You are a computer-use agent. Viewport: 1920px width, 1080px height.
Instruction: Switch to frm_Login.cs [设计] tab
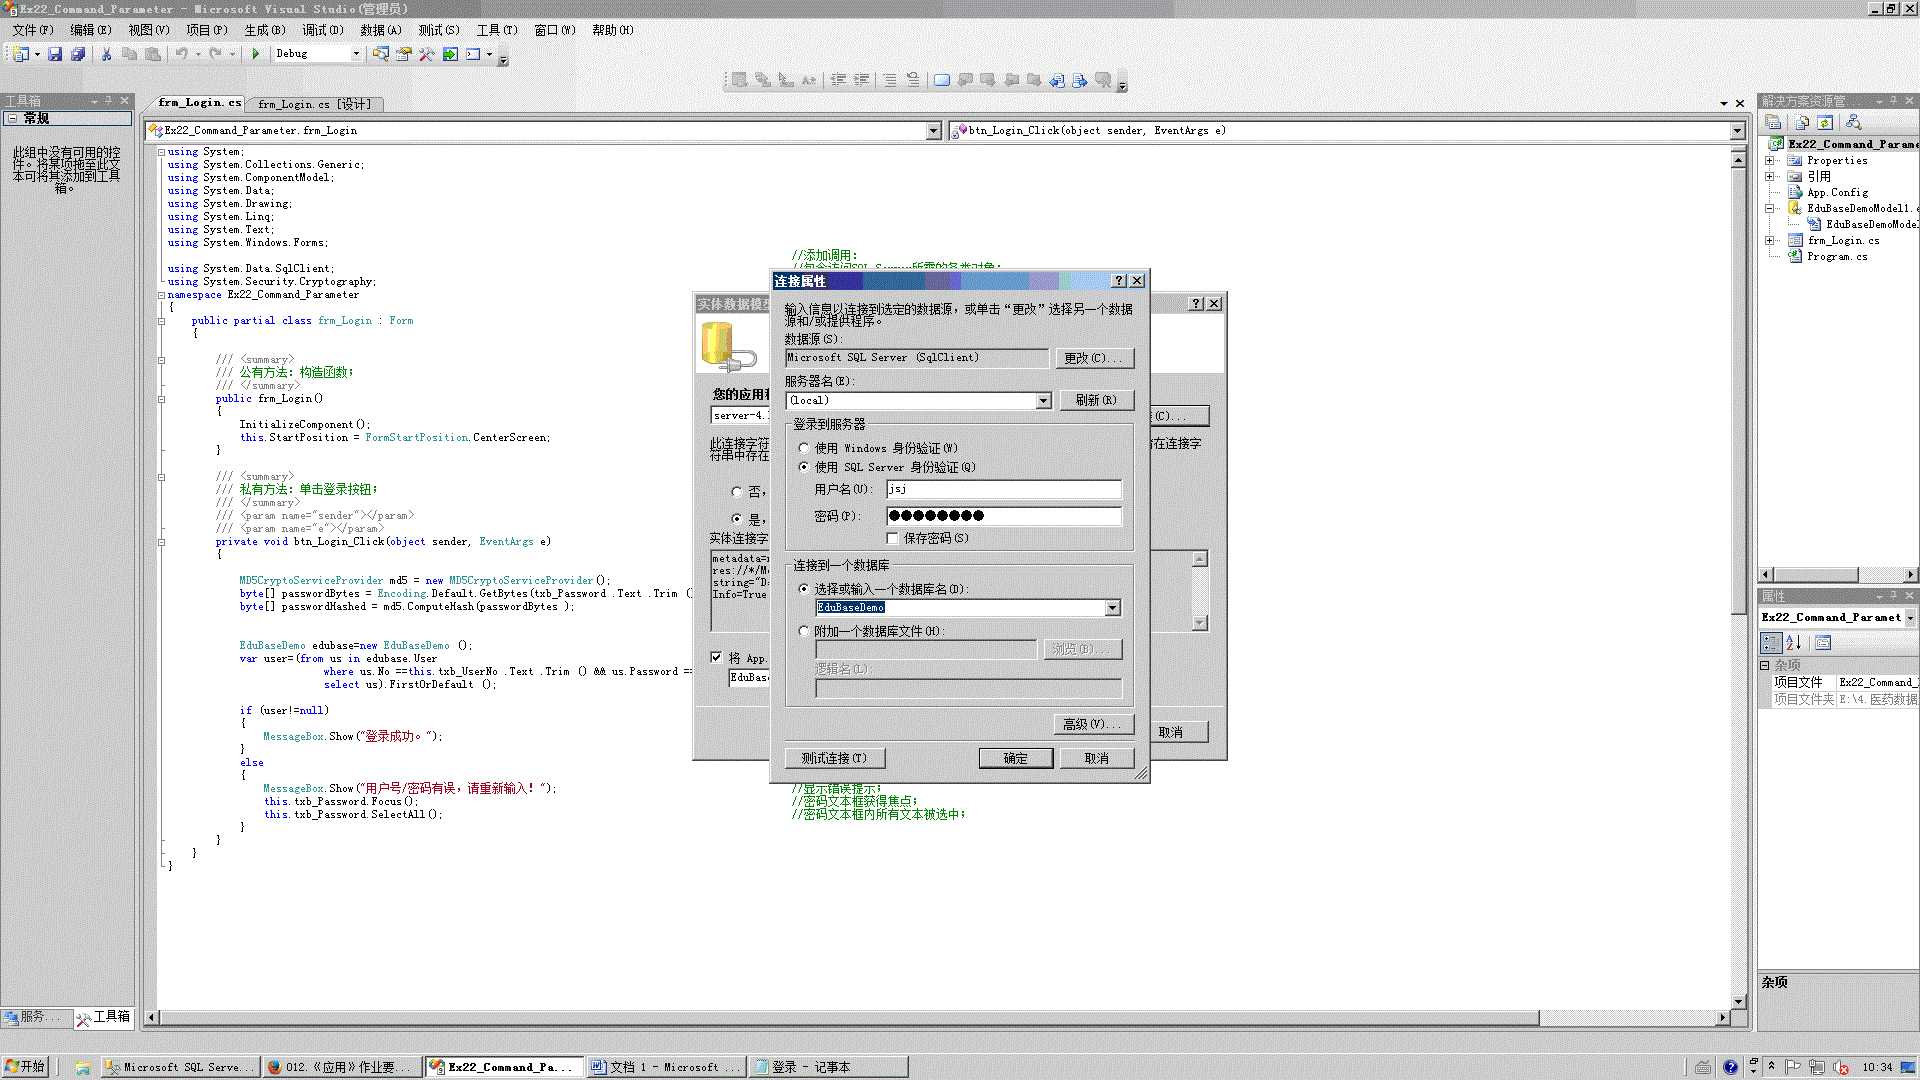click(x=314, y=104)
